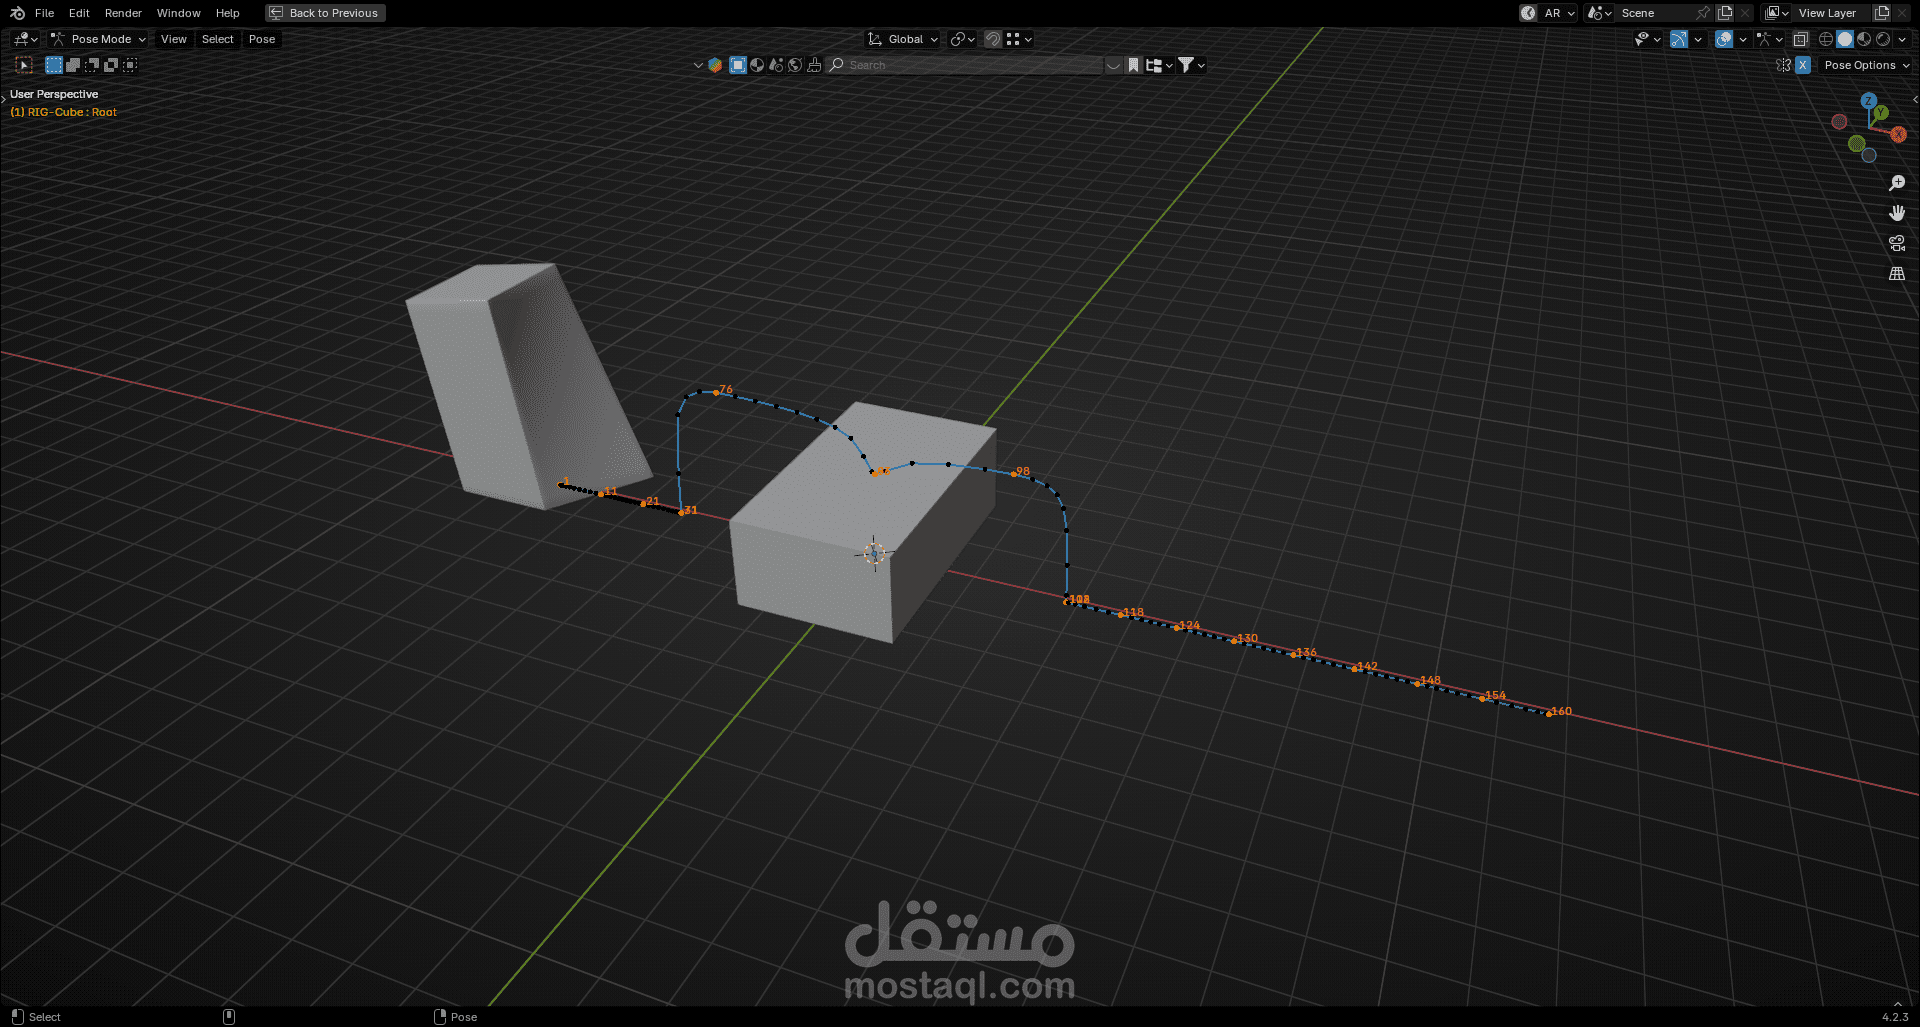Click the new scene button beside the Scene name
Image resolution: width=1920 pixels, height=1027 pixels.
click(1724, 13)
